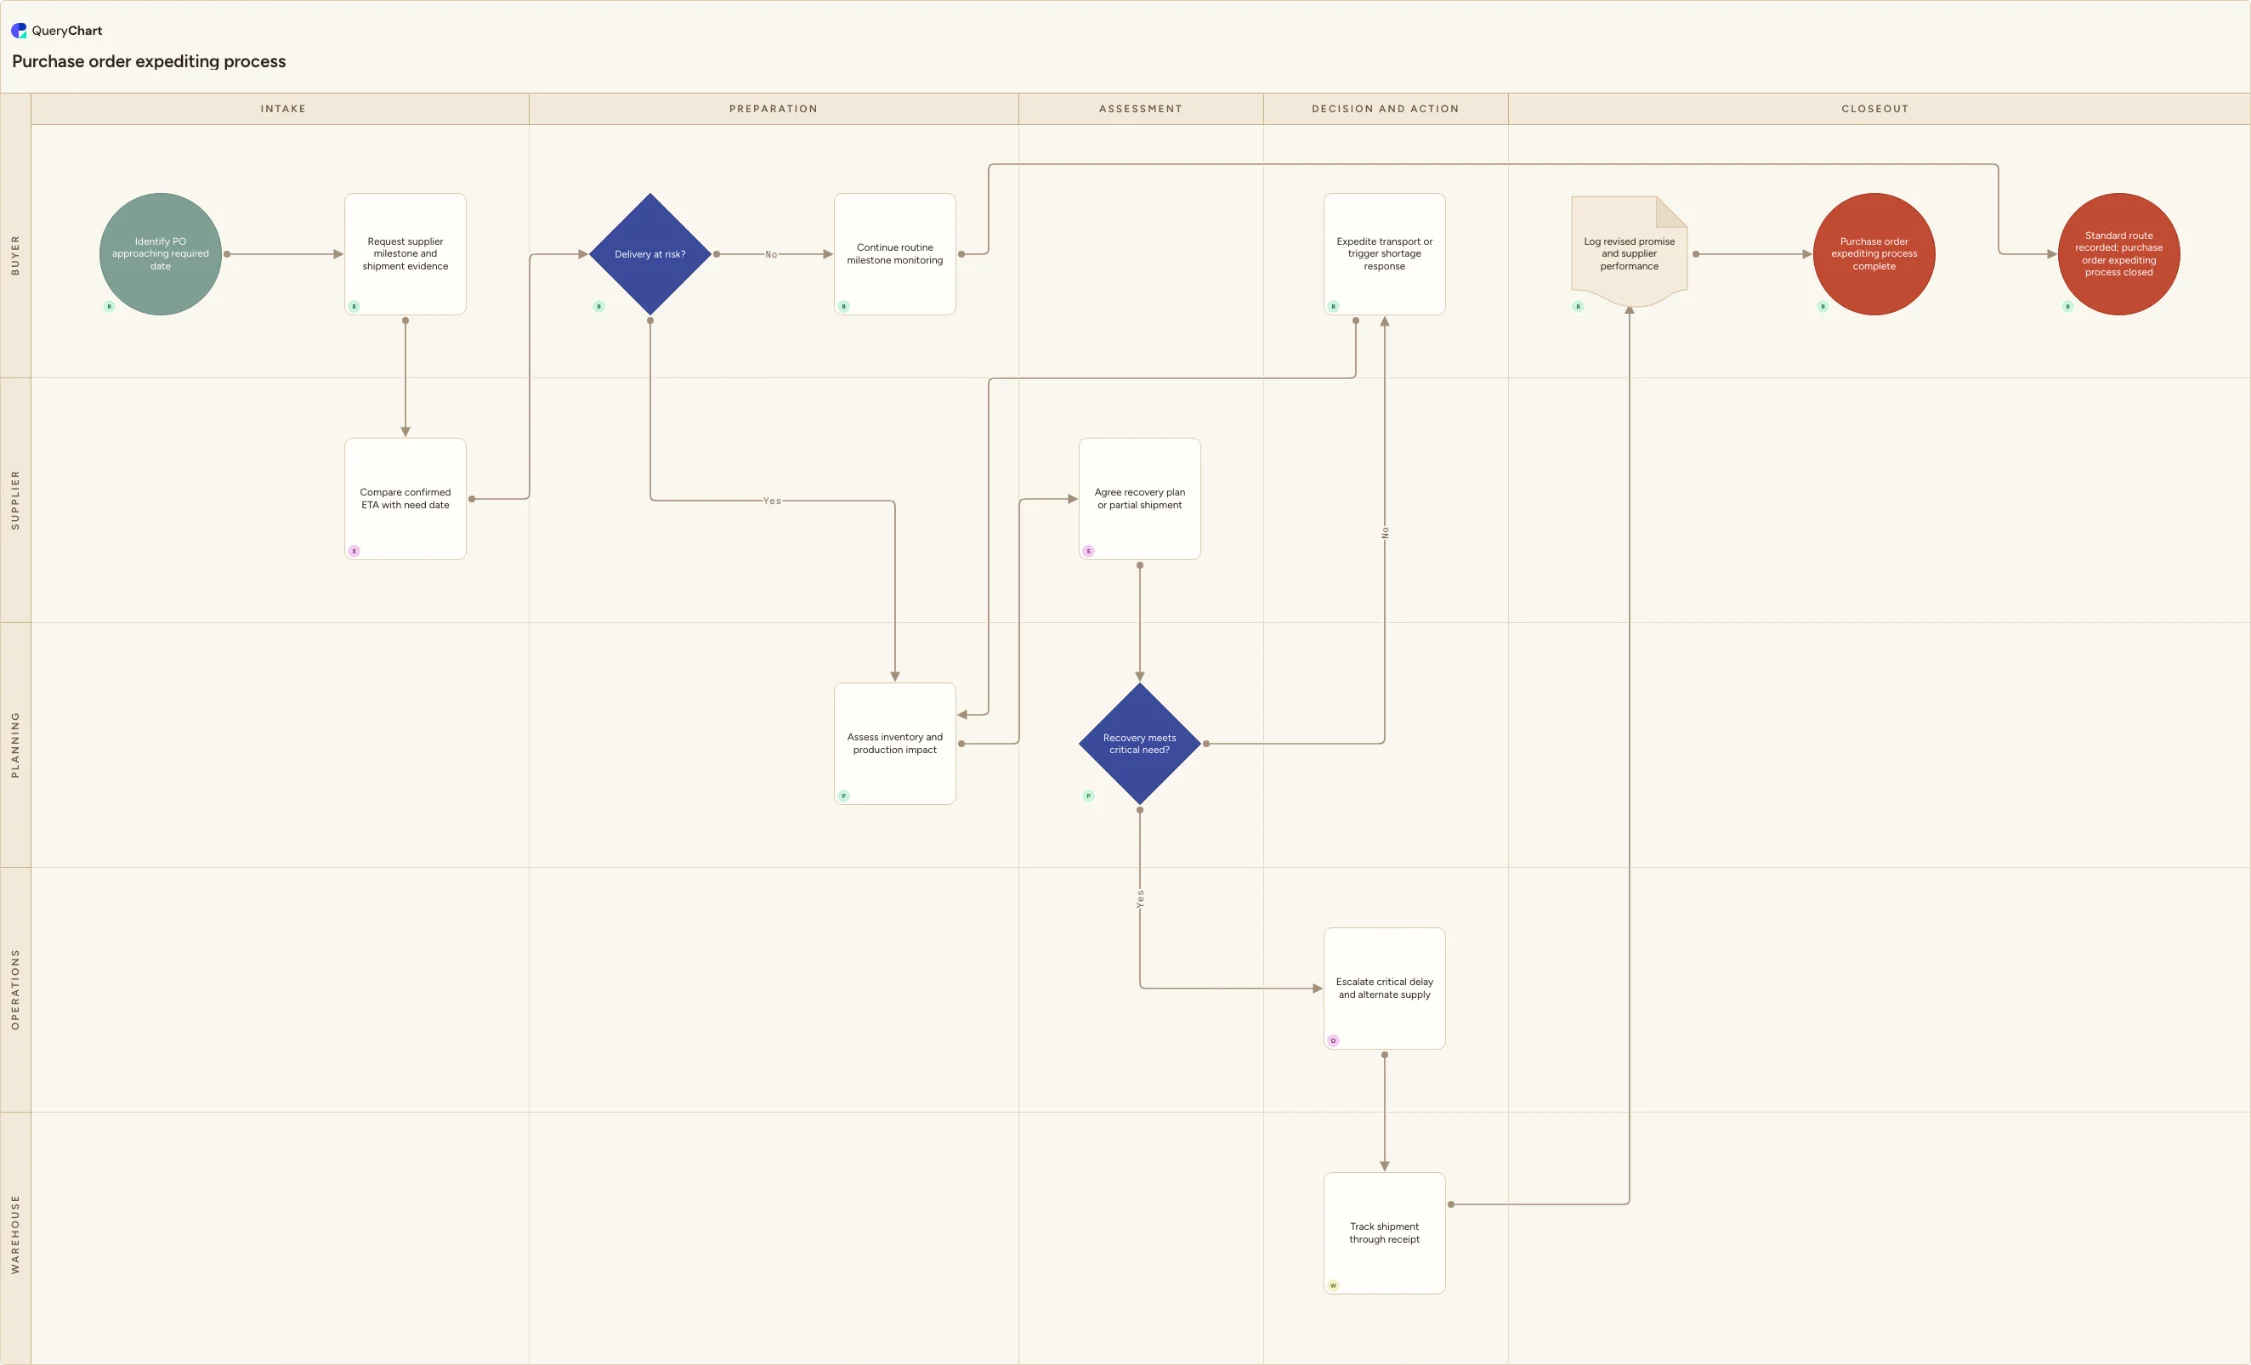Click the ASSESSMENT phase column header
2251x1365 pixels.
[x=1141, y=109]
